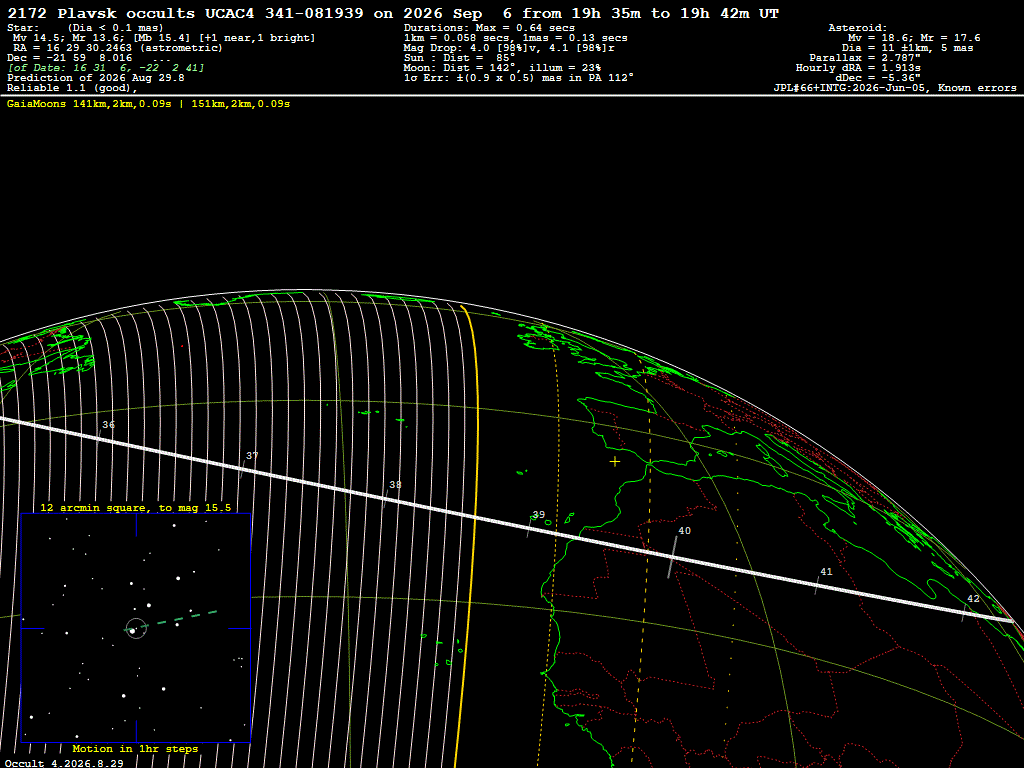Click the star finder chart thumbnail
Viewport: 1024px width, 768px height.
136,628
